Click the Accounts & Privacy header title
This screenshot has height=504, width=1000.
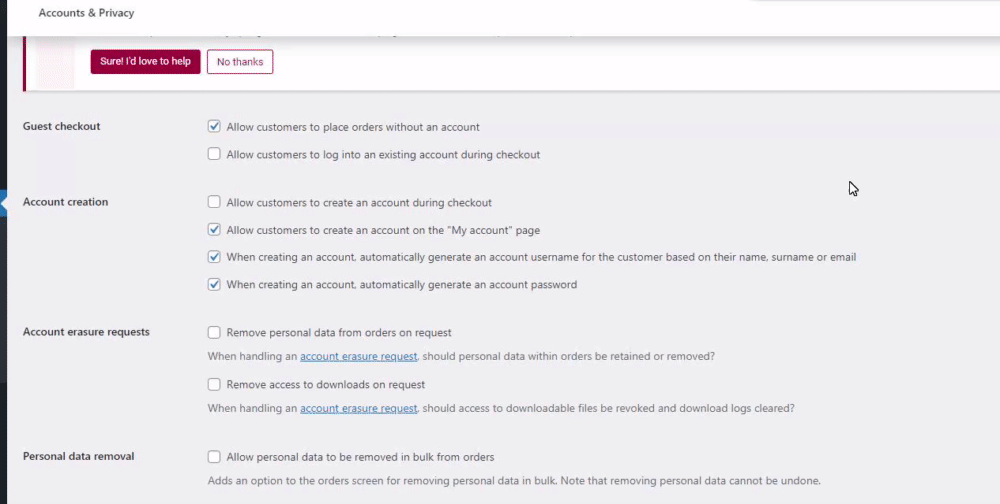coord(86,13)
